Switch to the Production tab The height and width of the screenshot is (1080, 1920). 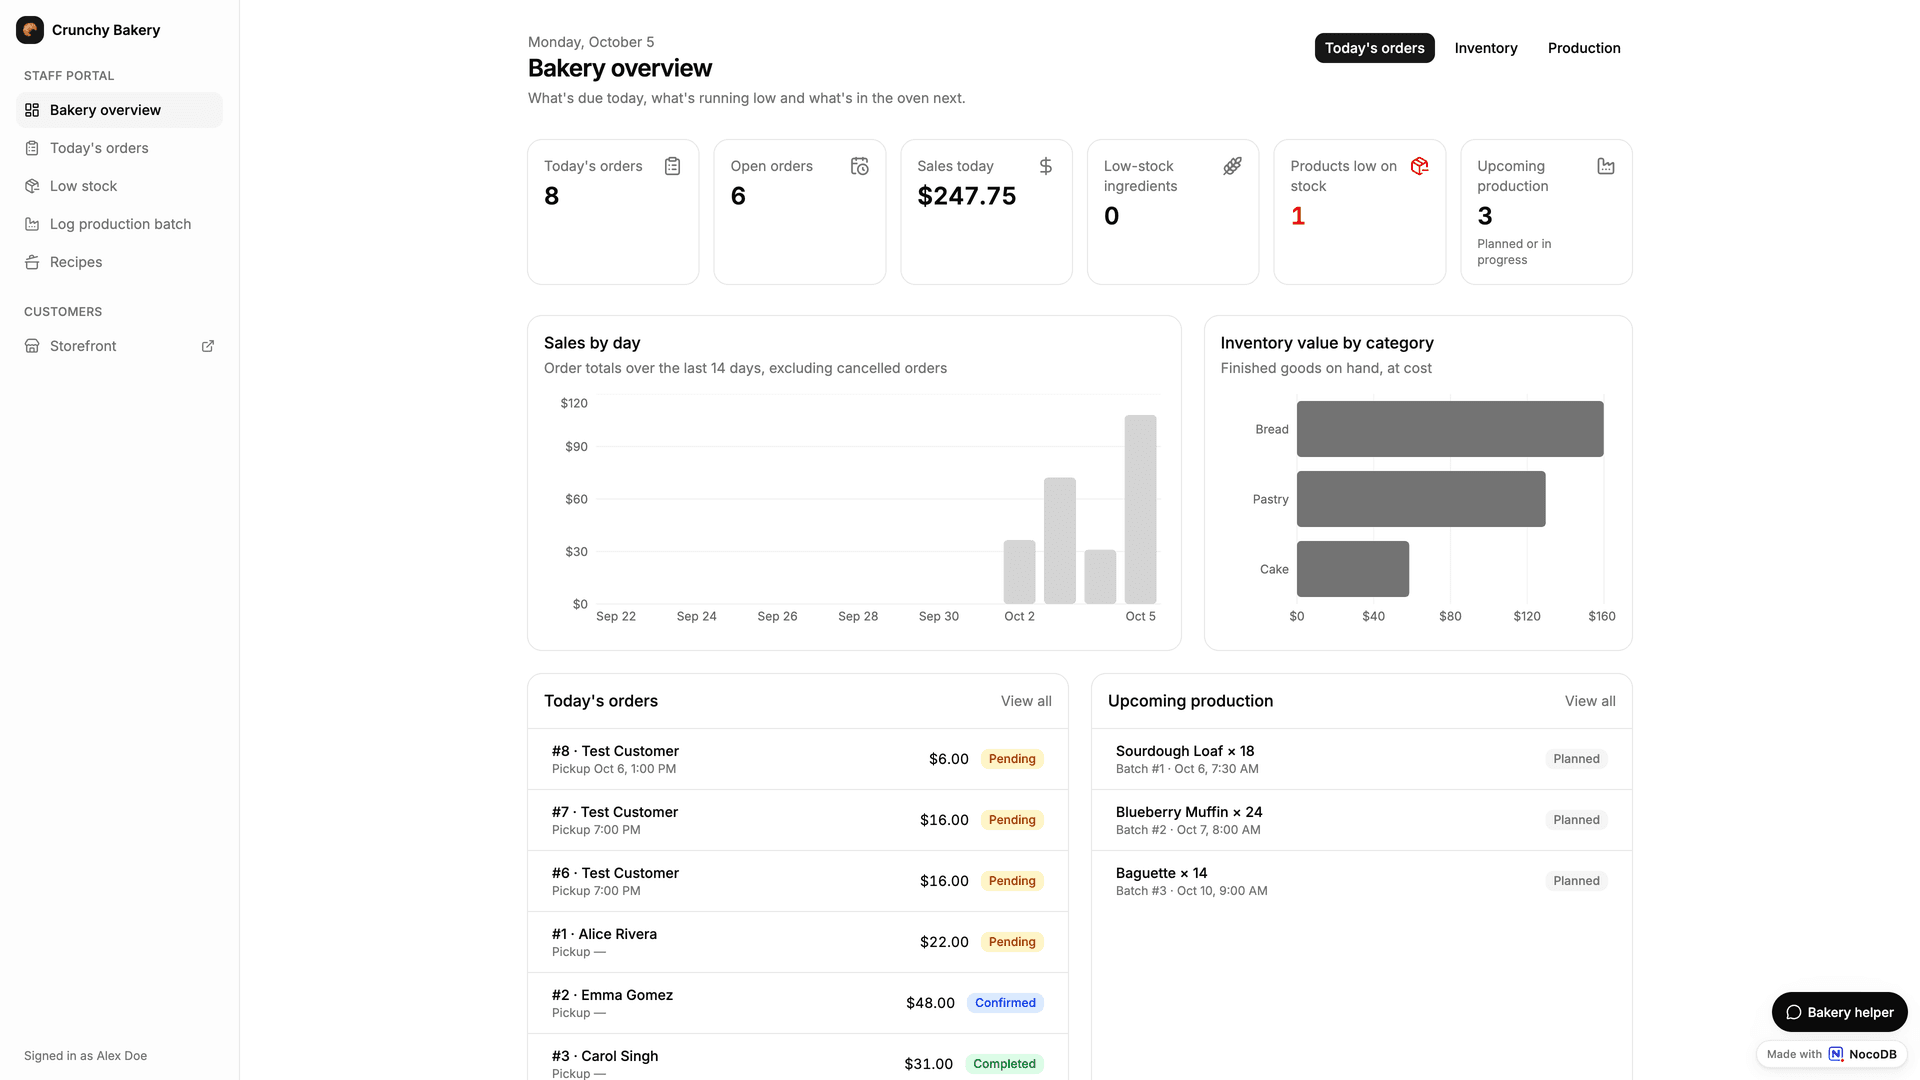point(1584,48)
